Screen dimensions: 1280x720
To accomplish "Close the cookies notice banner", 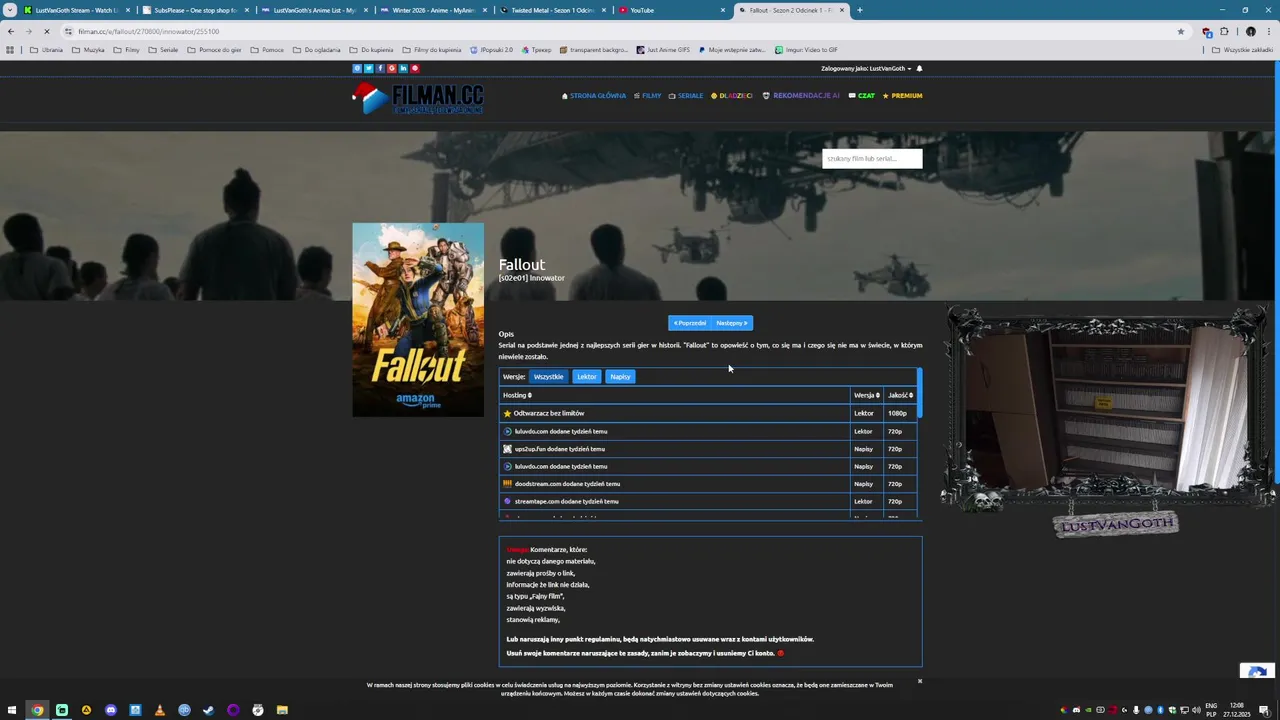I will pos(920,681).
